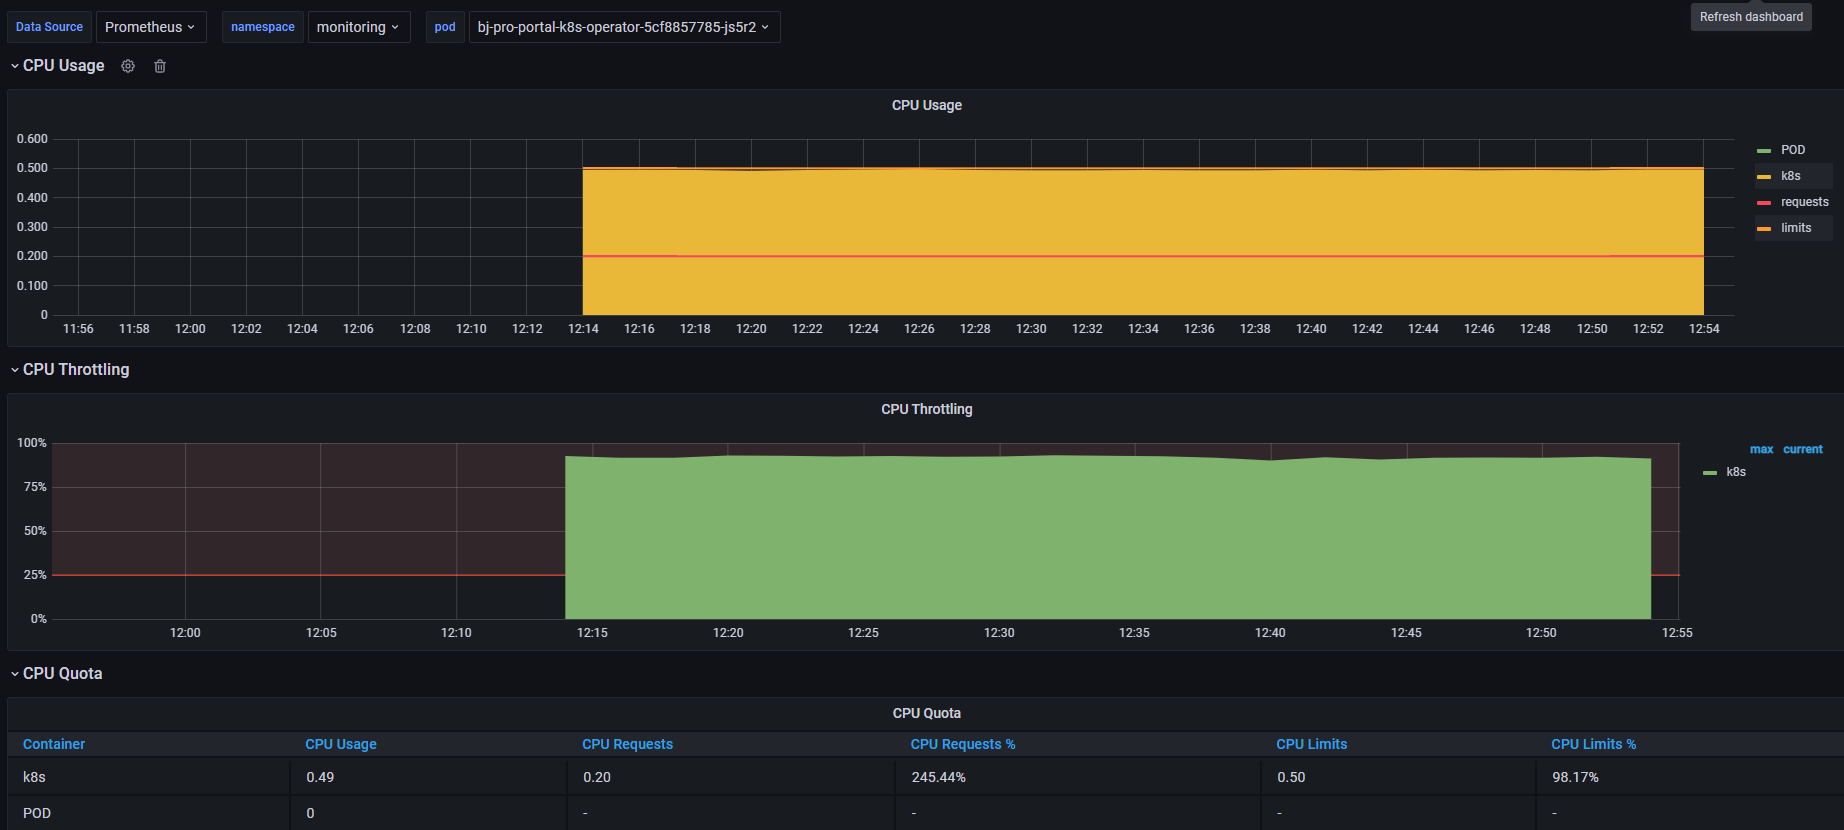Select the 0.20 CPU requests cell

point(731,777)
